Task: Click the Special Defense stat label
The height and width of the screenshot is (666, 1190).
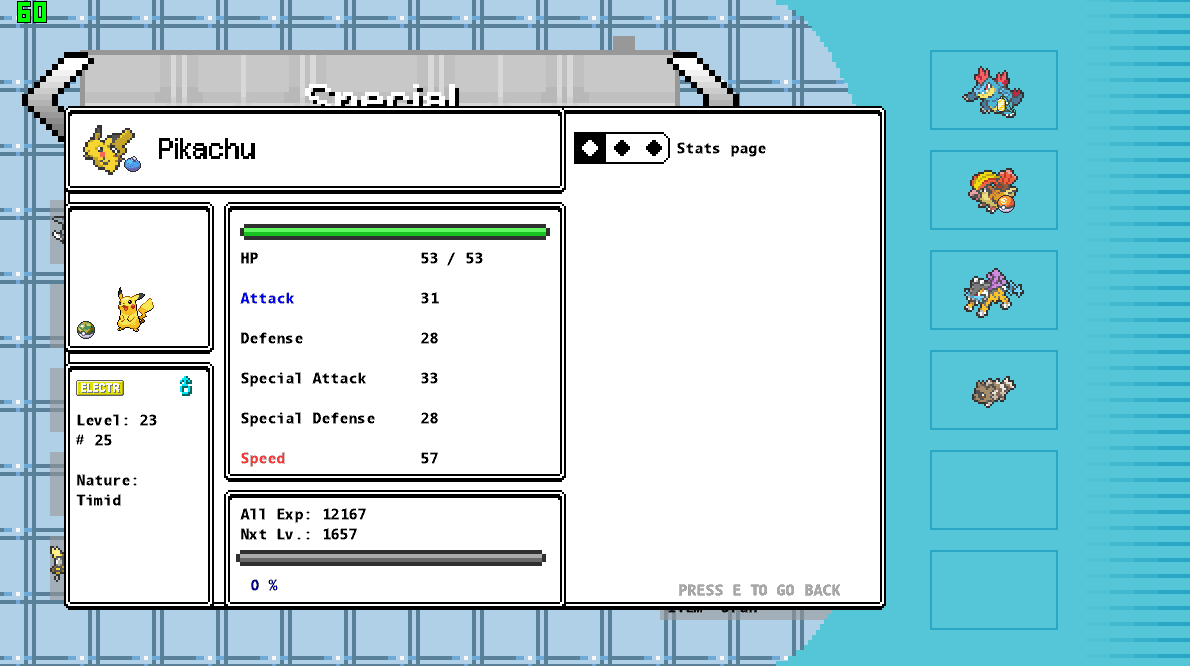Action: click(x=307, y=419)
